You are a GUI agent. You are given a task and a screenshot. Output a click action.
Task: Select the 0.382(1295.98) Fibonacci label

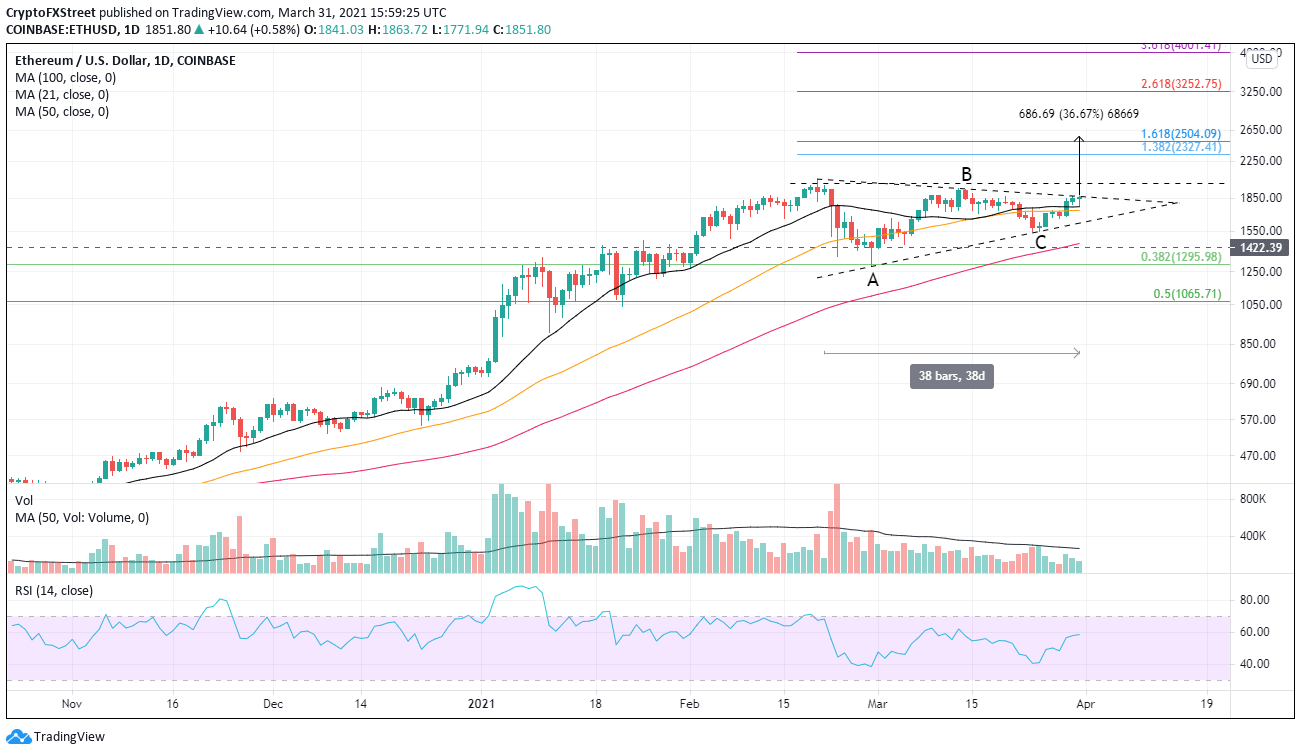point(1180,257)
